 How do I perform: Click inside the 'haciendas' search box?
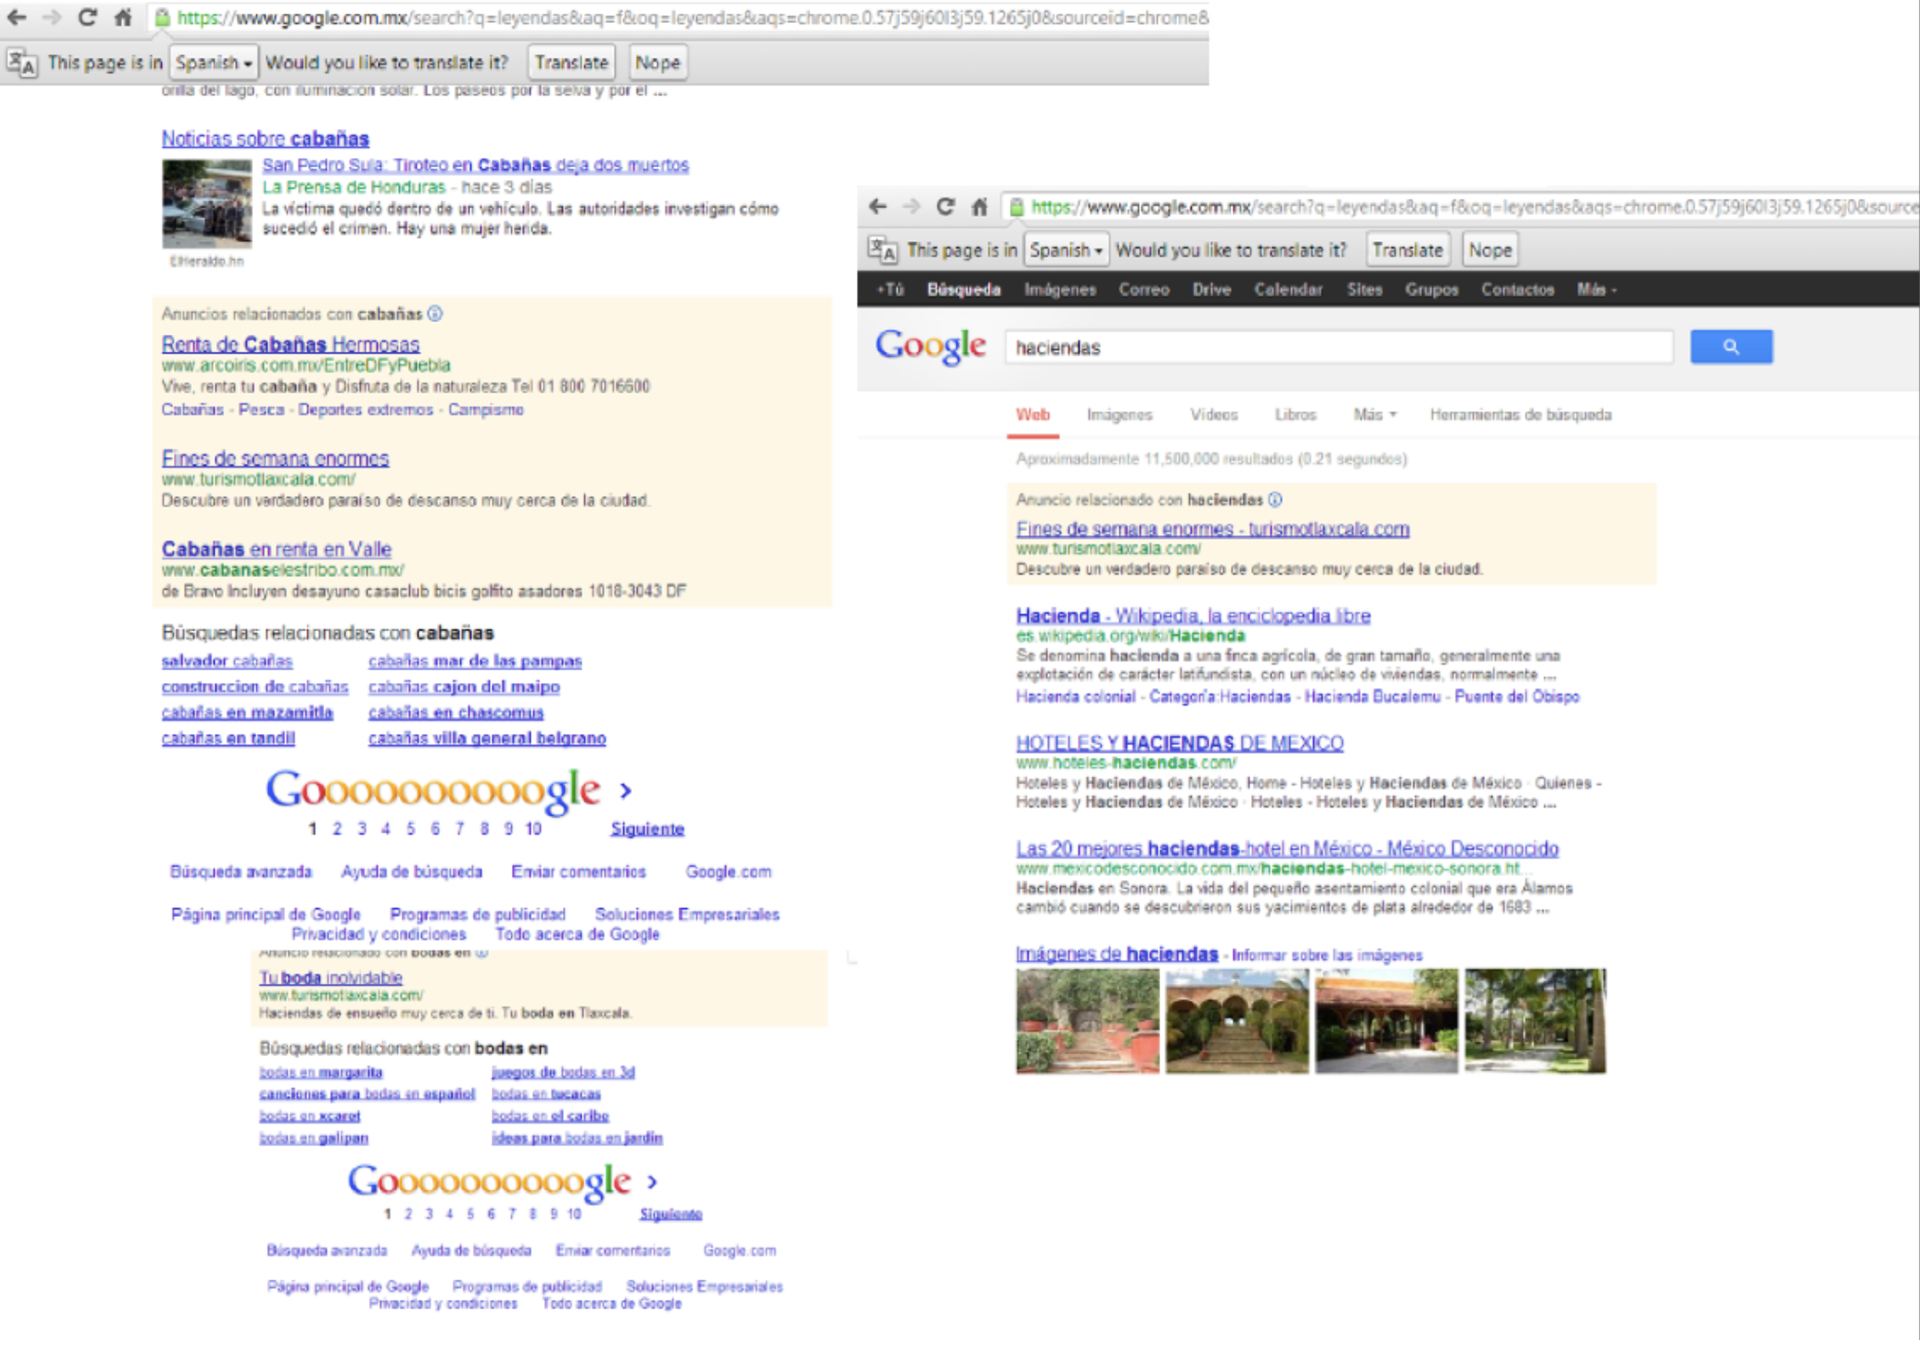click(1338, 347)
